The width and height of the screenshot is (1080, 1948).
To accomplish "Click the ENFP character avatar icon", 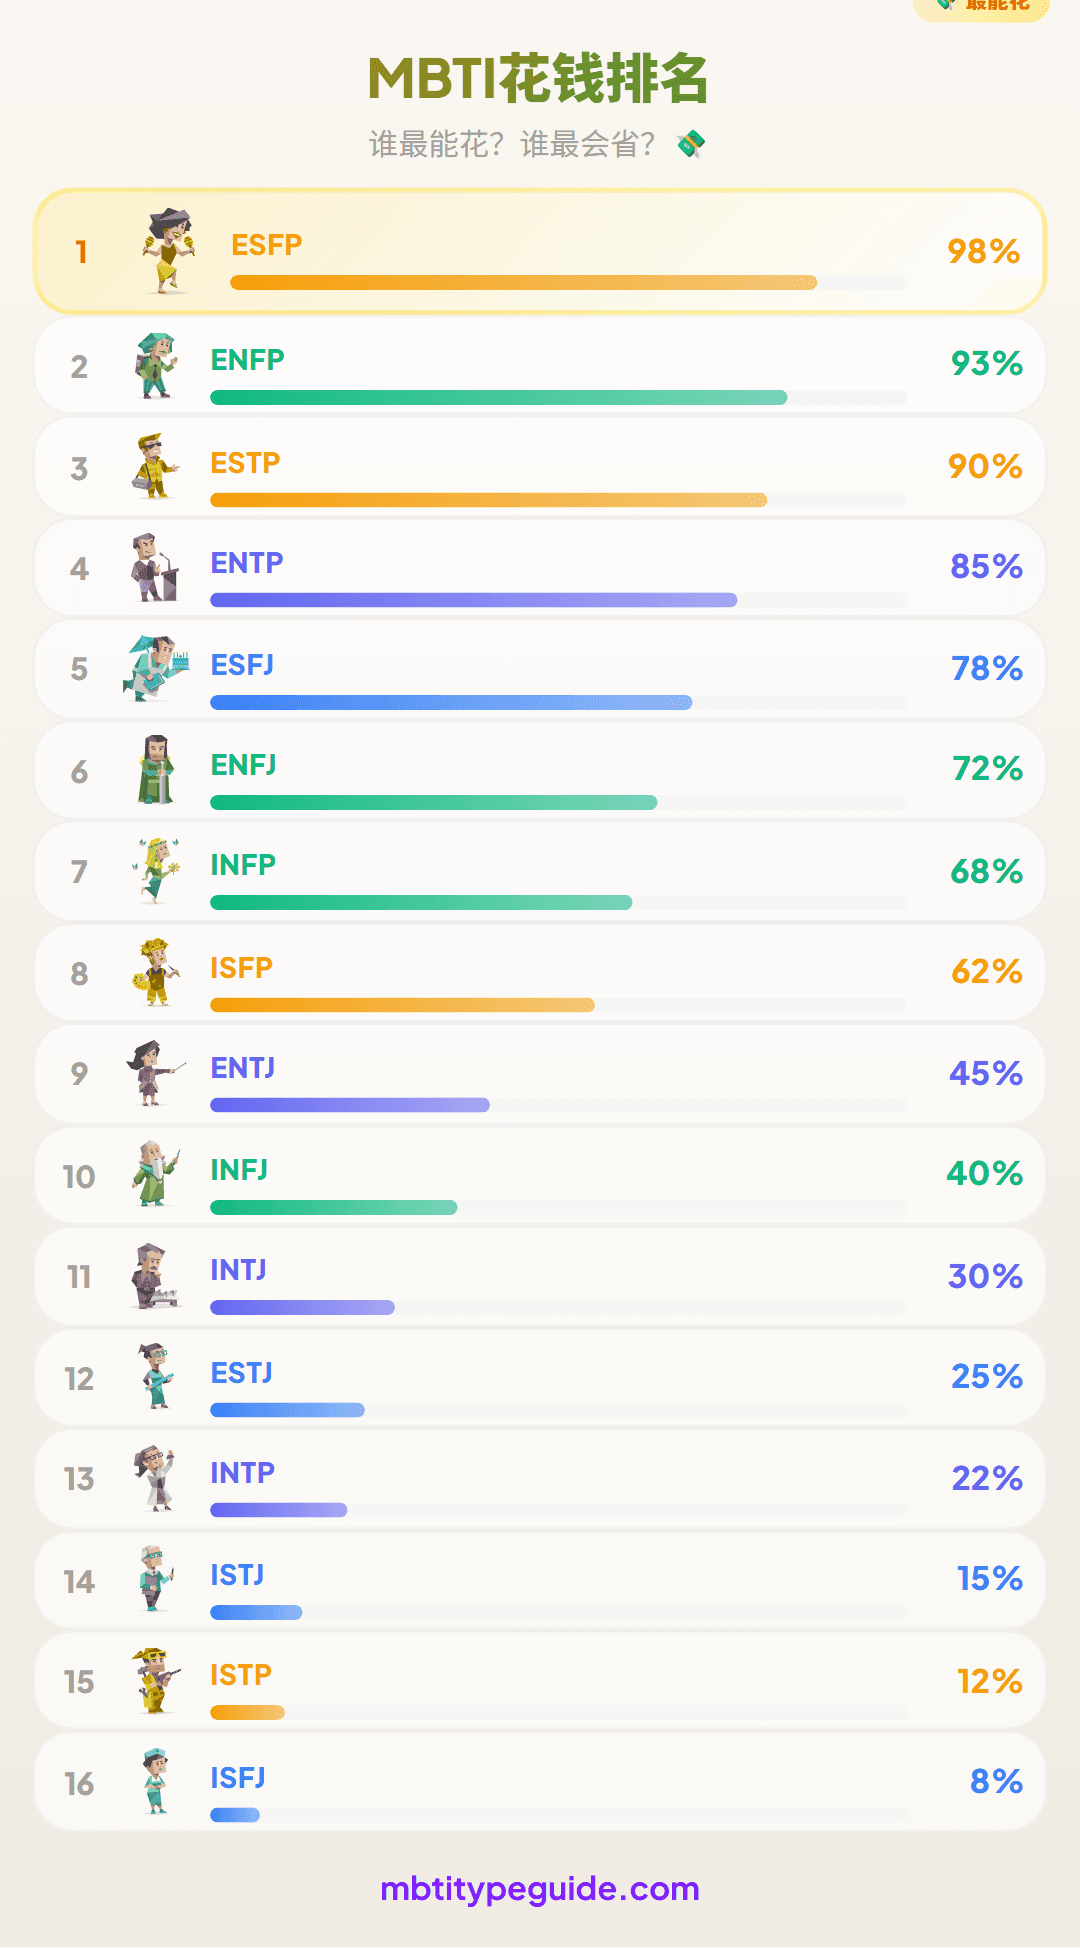I will click(156, 366).
